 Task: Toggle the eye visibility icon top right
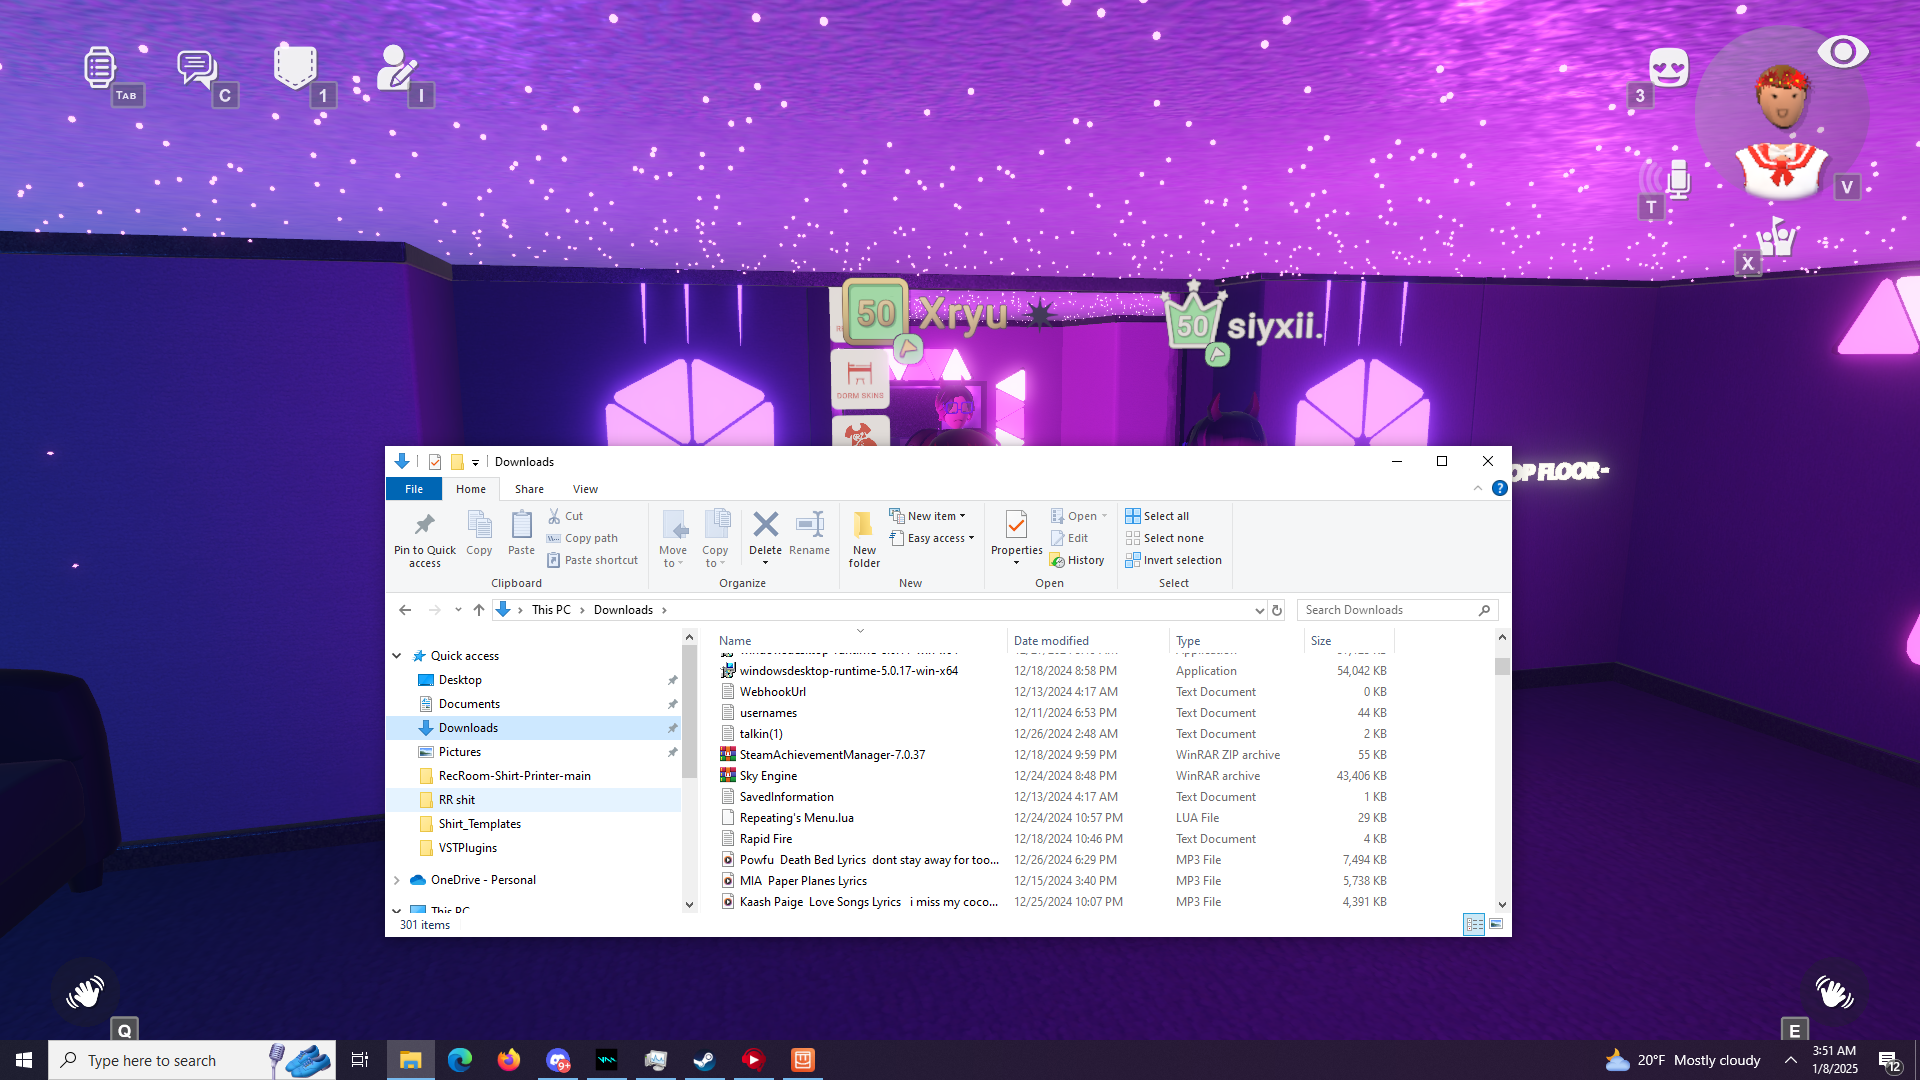pos(1842,52)
